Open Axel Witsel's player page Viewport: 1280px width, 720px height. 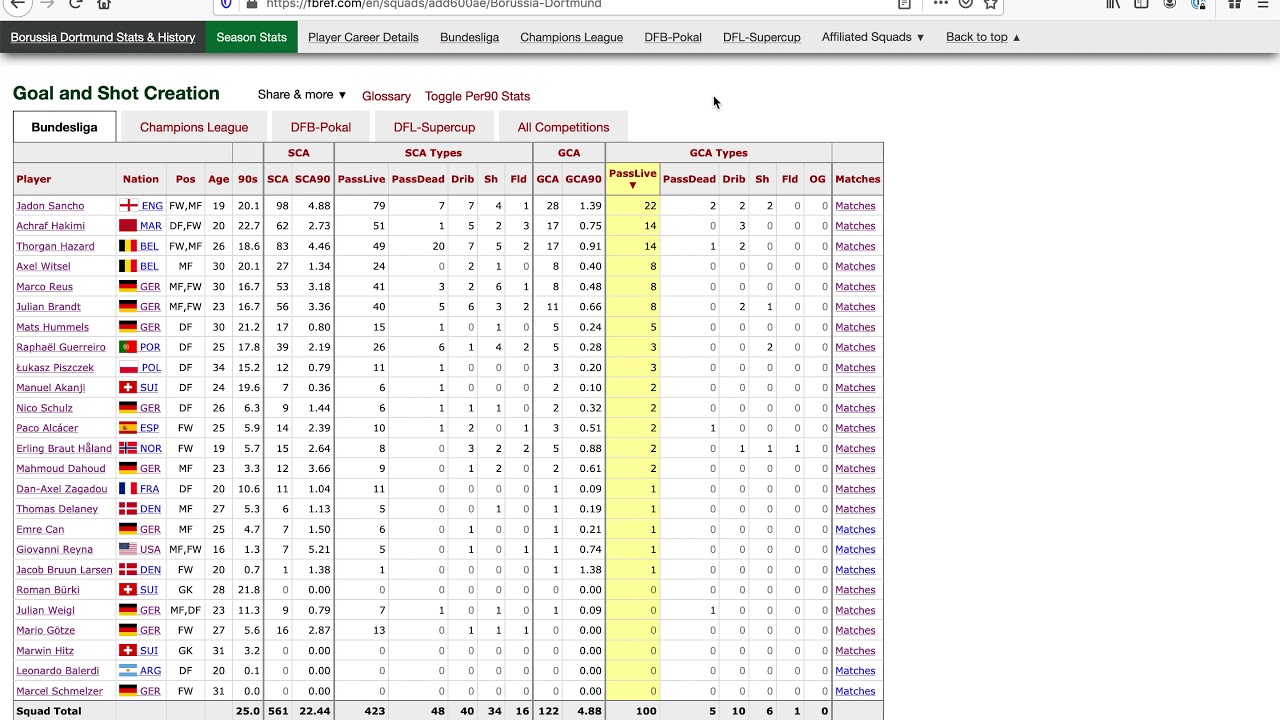[x=43, y=266]
